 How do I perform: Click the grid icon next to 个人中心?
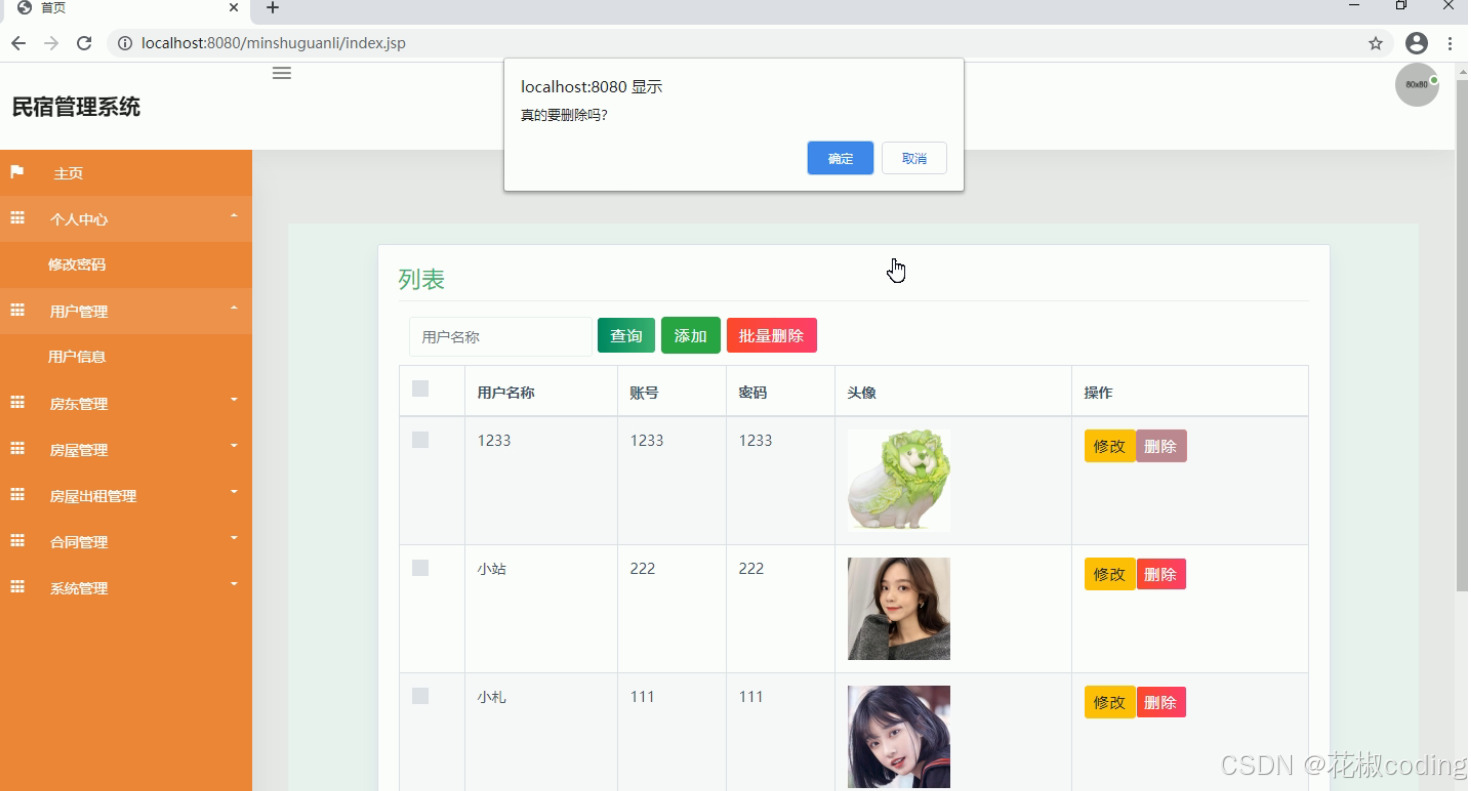tap(18, 218)
